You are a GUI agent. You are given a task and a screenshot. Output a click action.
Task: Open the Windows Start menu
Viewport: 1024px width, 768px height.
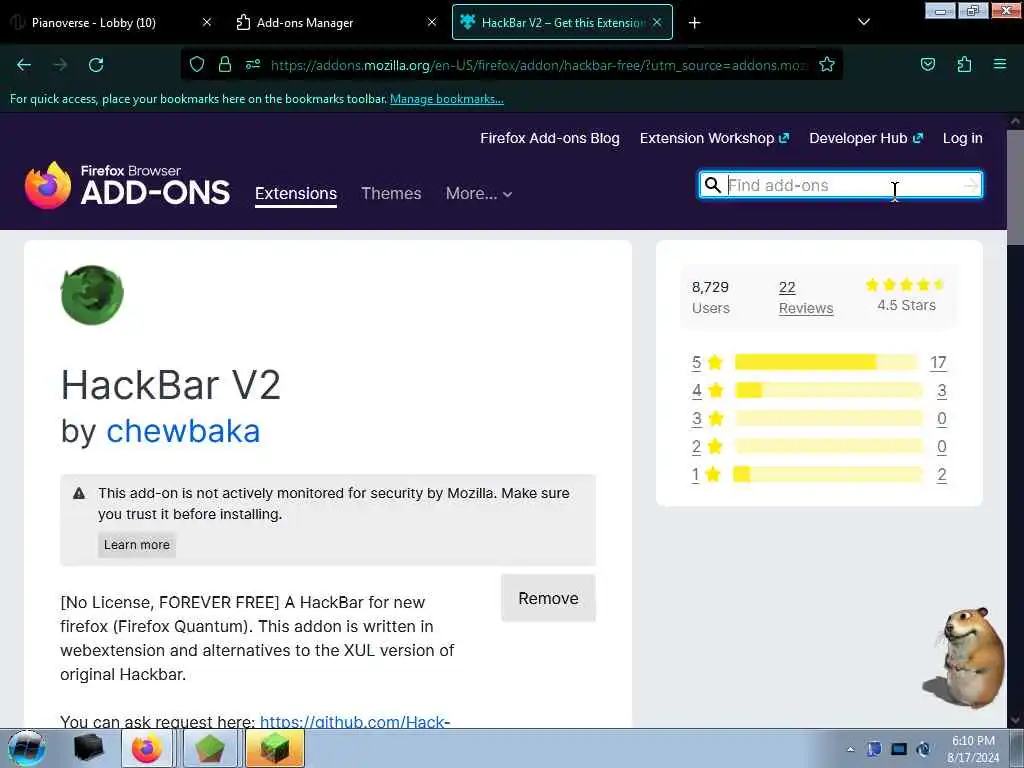[x=26, y=748]
